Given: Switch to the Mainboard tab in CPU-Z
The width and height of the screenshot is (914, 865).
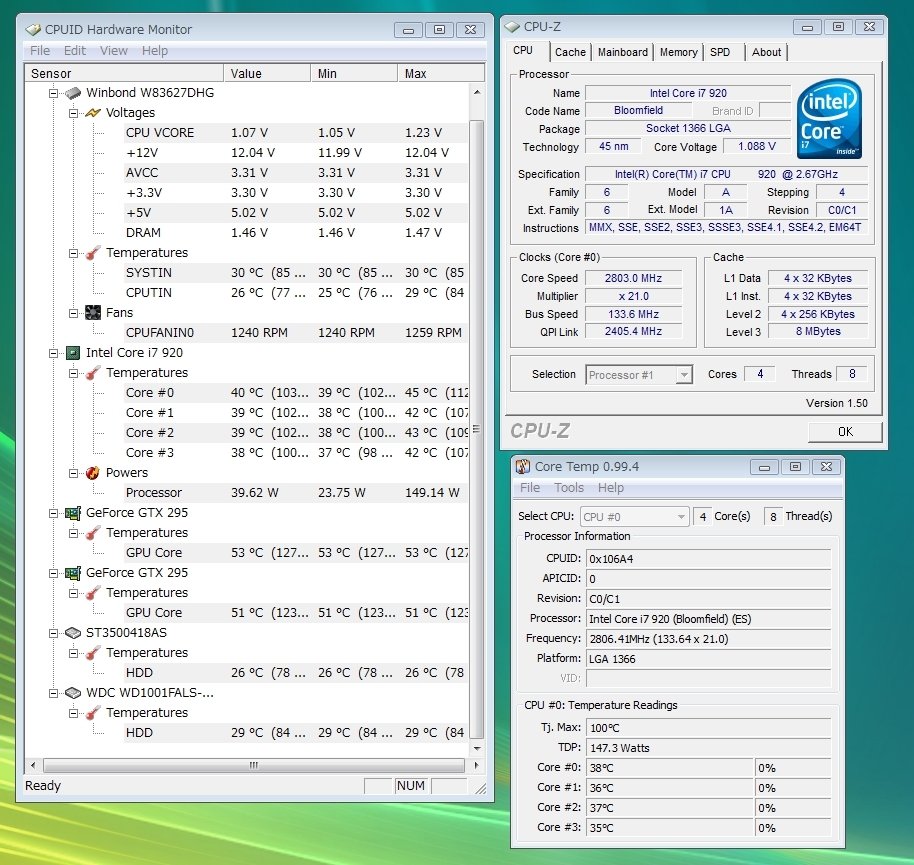Looking at the screenshot, I should [x=623, y=52].
